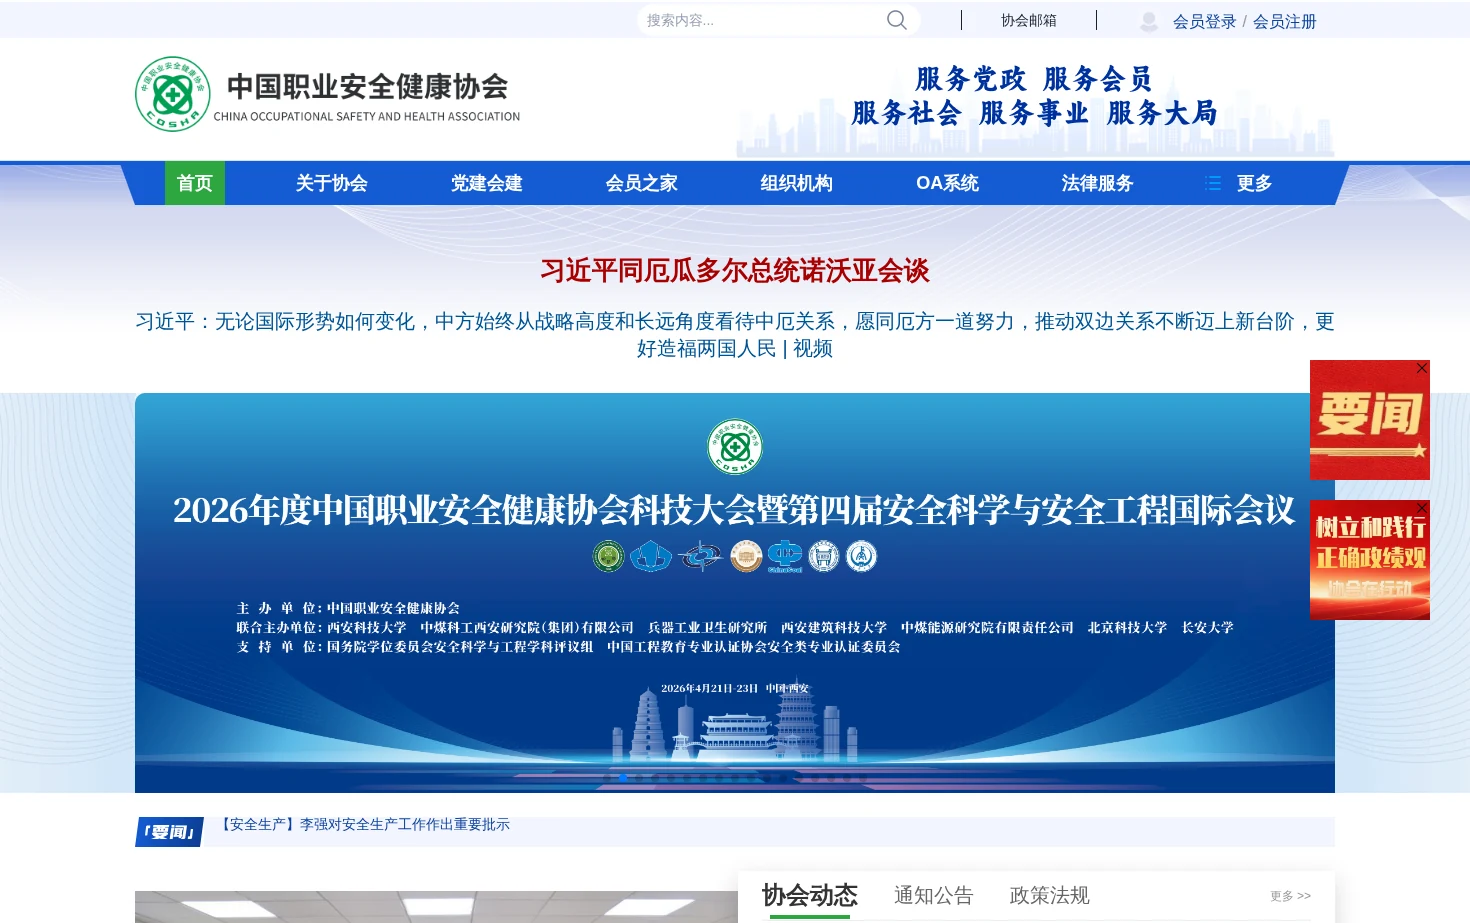Open 会员之家 navigation menu

(x=642, y=183)
